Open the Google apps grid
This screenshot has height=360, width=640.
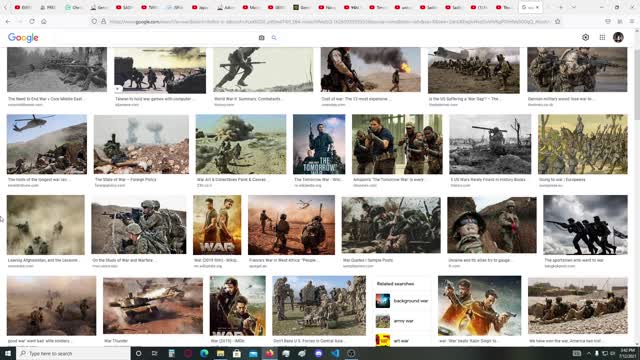click(x=602, y=37)
